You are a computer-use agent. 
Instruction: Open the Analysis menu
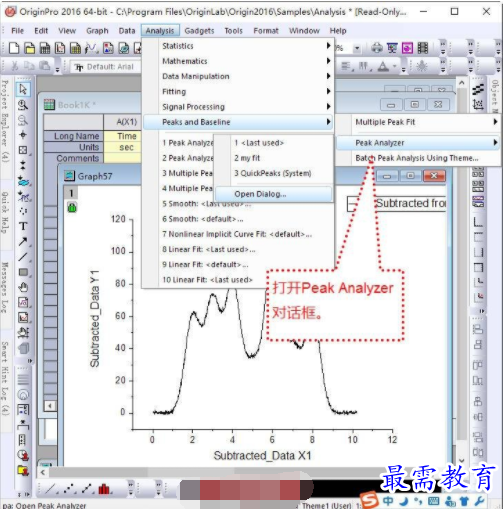[x=160, y=31]
